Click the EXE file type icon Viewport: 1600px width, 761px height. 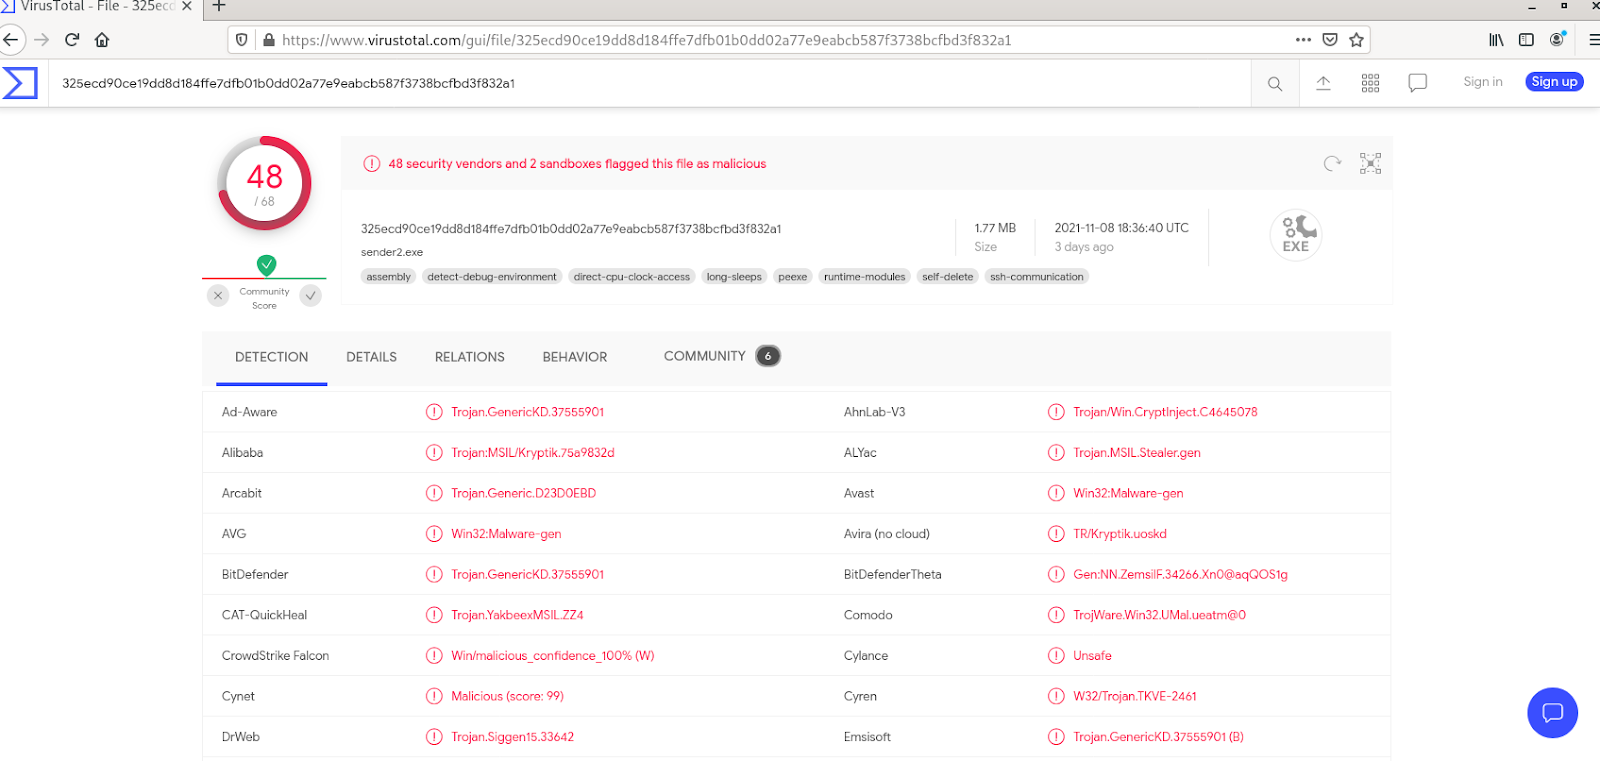coord(1296,236)
